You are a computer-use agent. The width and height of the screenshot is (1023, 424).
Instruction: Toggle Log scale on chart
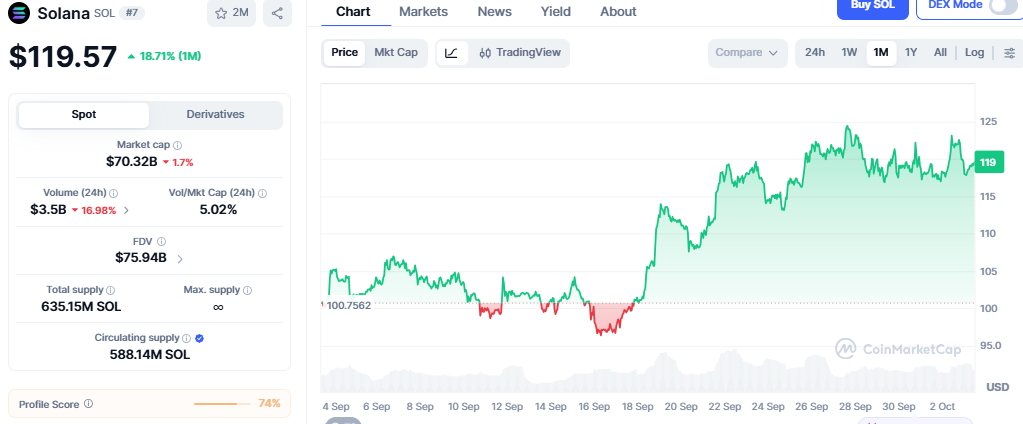pyautogui.click(x=974, y=53)
